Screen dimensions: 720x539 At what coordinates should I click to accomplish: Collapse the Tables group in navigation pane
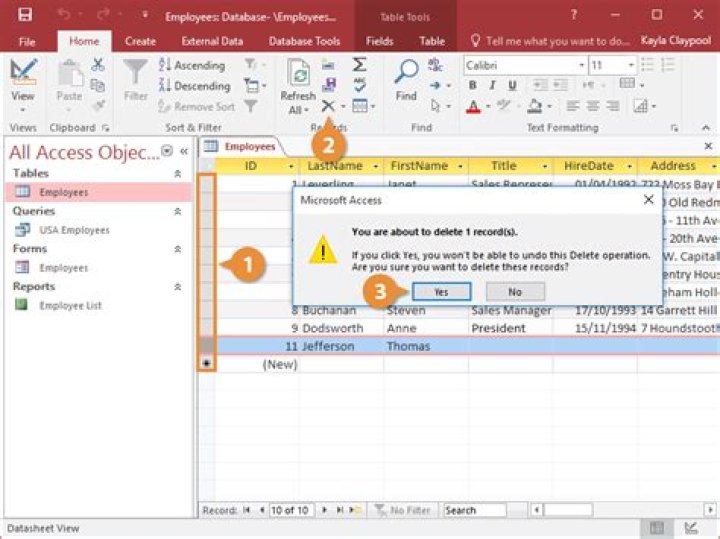click(177, 174)
